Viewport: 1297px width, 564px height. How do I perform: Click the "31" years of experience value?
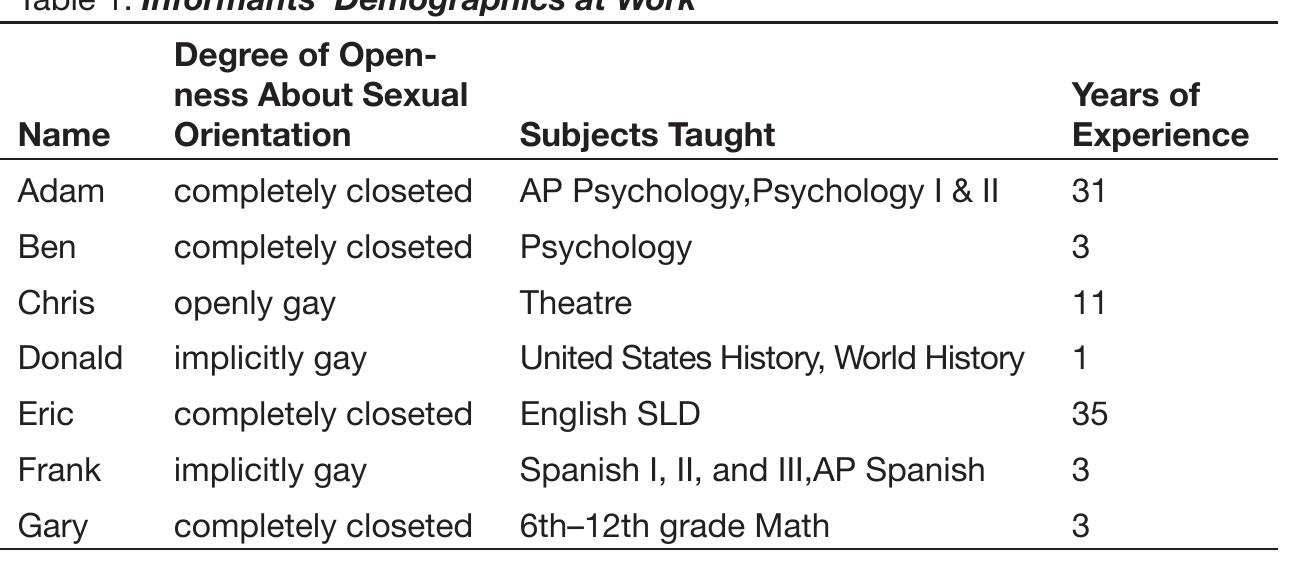coord(1088,191)
